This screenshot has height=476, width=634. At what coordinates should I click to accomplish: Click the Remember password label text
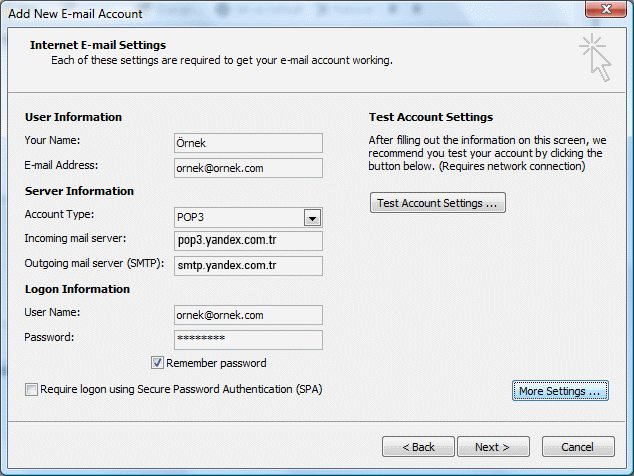pos(216,363)
